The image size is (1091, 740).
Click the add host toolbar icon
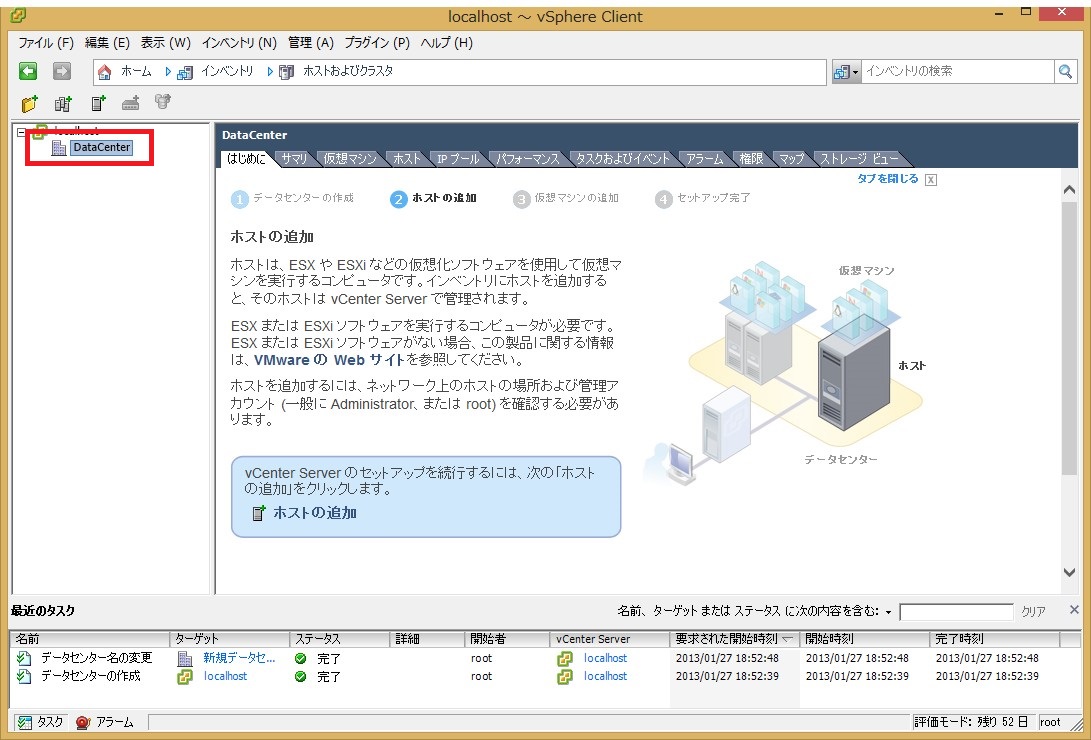pyautogui.click(x=98, y=104)
